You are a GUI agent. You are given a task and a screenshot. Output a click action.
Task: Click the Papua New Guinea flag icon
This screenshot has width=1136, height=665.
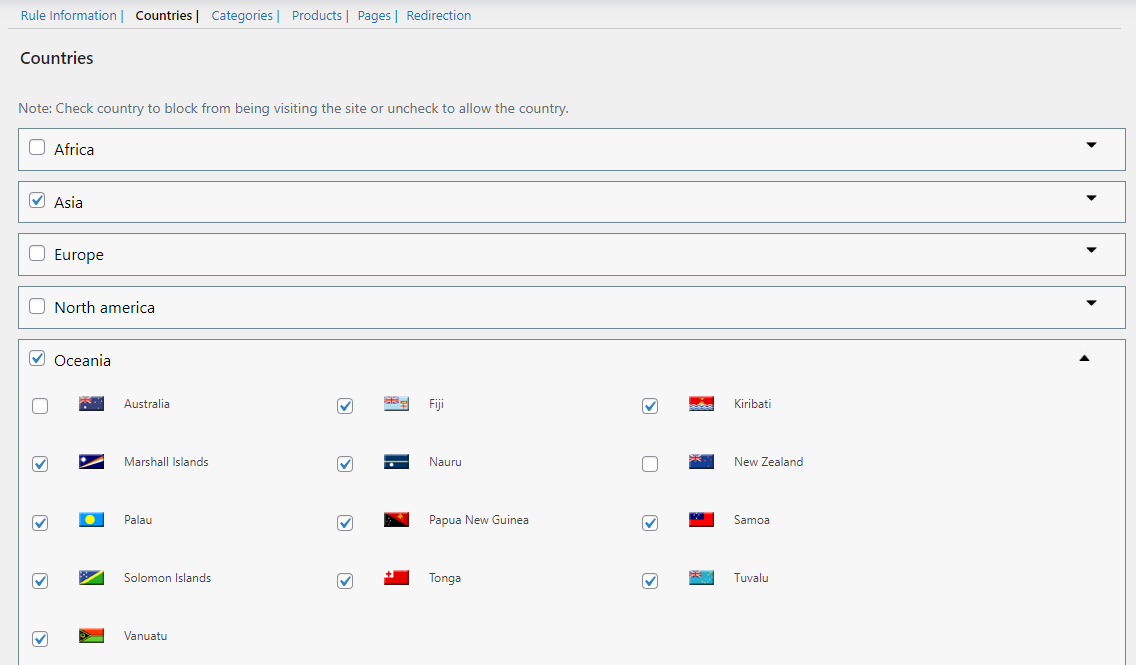pyautogui.click(x=396, y=519)
